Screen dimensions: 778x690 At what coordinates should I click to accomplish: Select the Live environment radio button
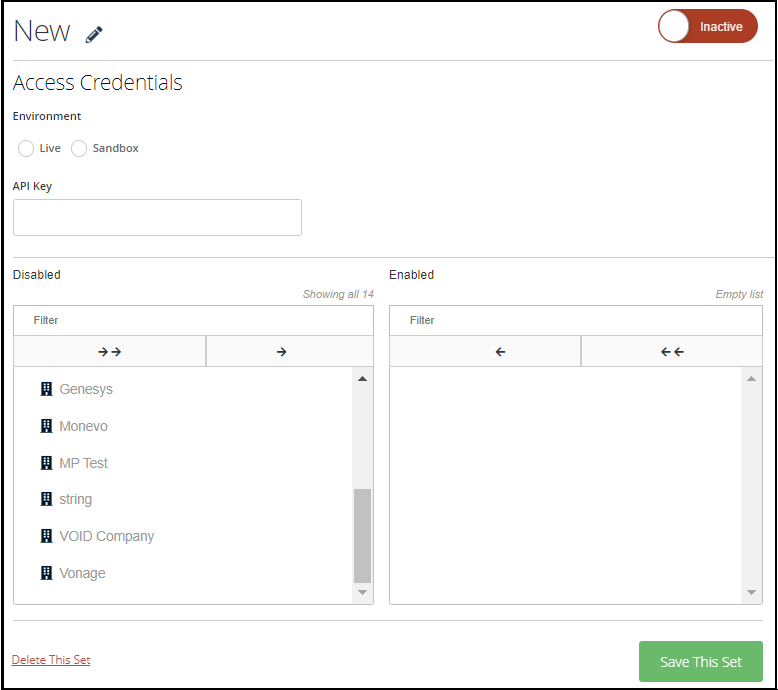pyautogui.click(x=26, y=148)
